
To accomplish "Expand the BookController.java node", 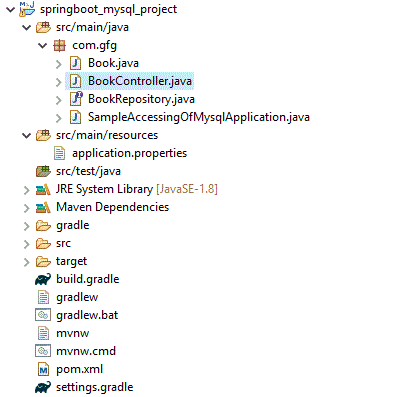I will pos(59,82).
